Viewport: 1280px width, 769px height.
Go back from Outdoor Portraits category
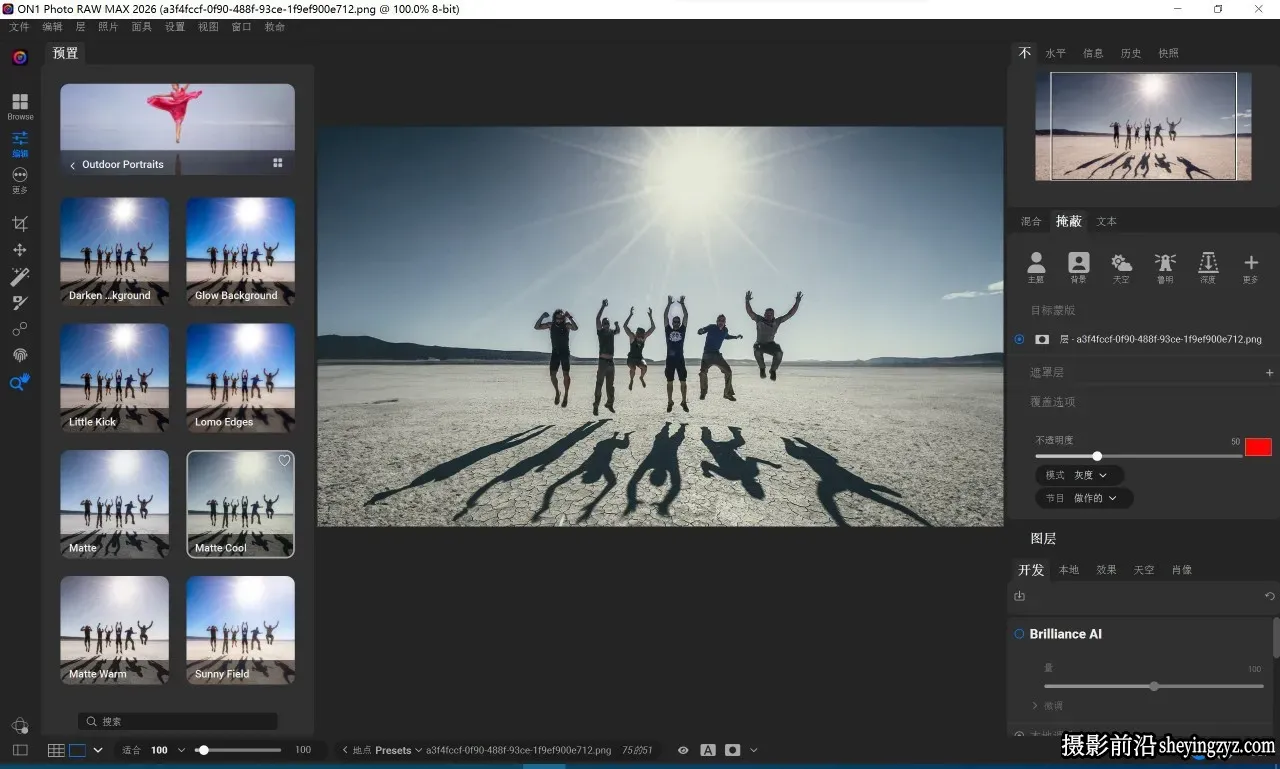coord(73,165)
